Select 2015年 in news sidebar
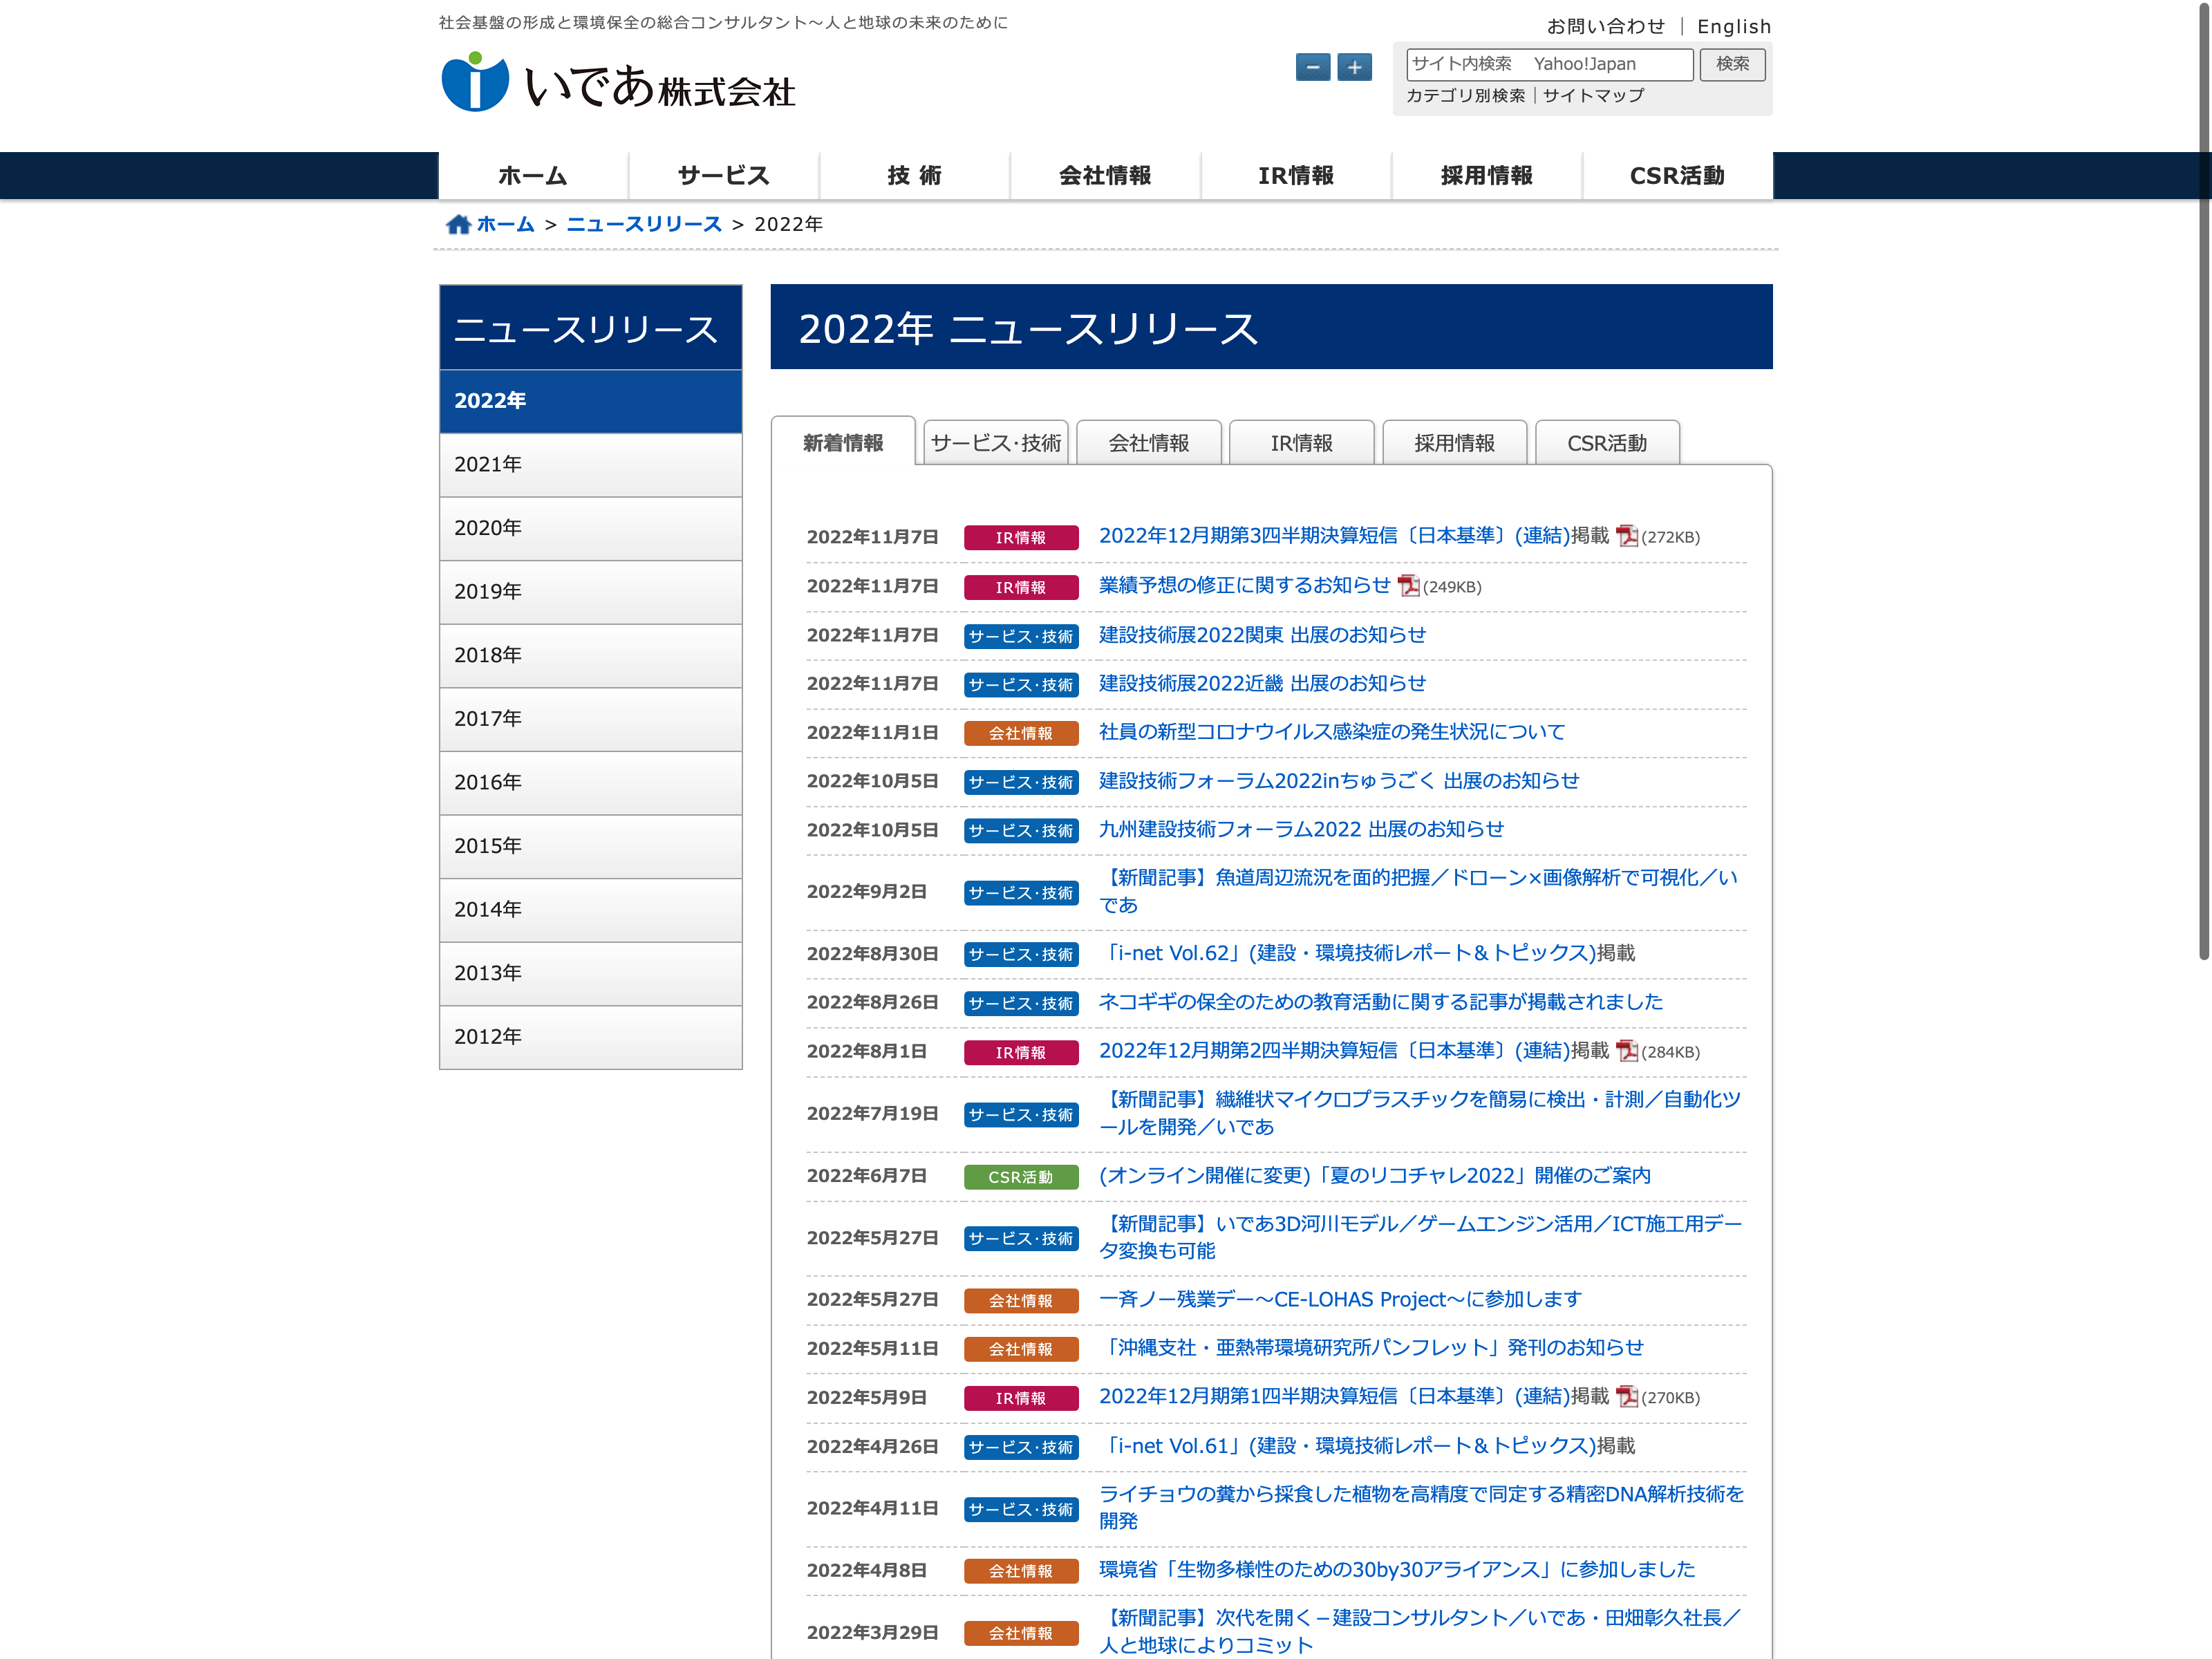The height and width of the screenshot is (1659, 2212). click(x=590, y=846)
